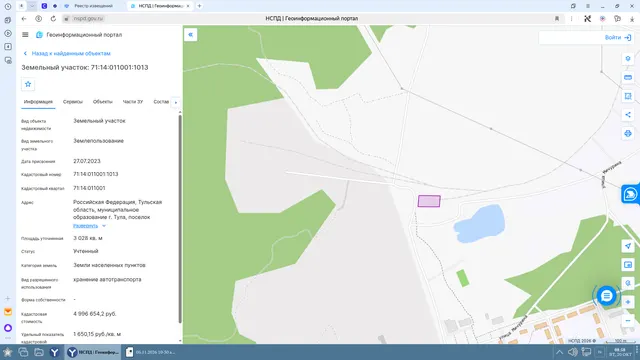Add land plot to favorites with star
Viewport: 640px width, 360px height.
tap(28, 84)
